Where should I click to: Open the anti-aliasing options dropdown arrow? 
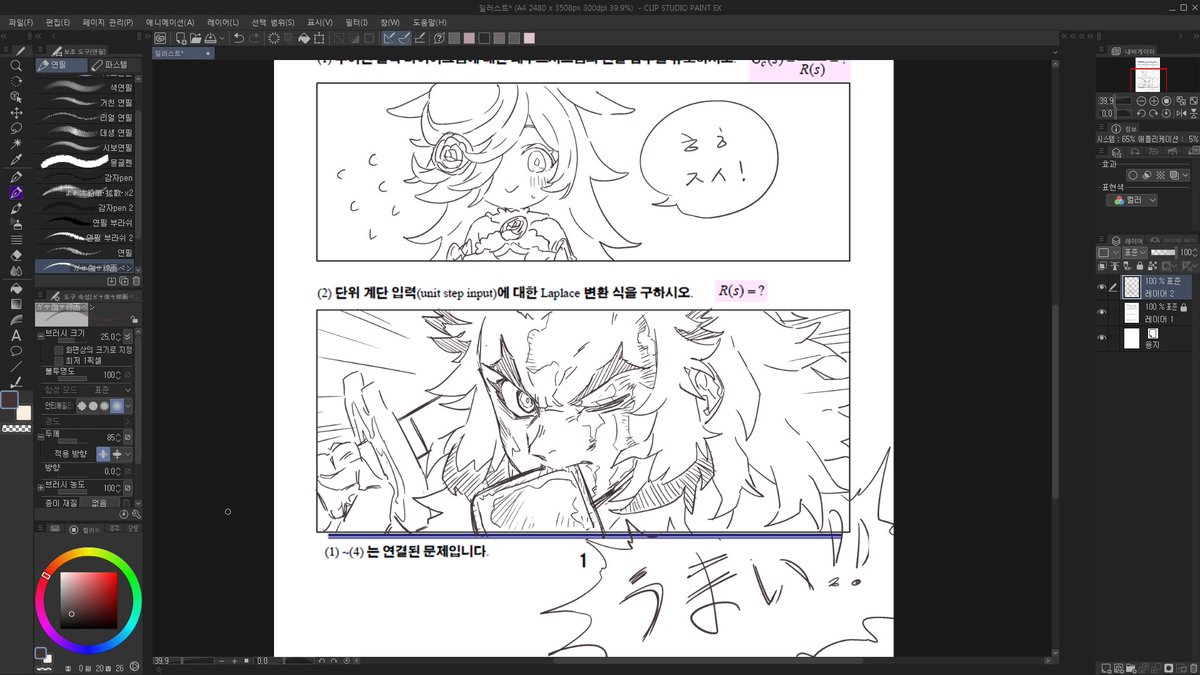[x=129, y=407]
